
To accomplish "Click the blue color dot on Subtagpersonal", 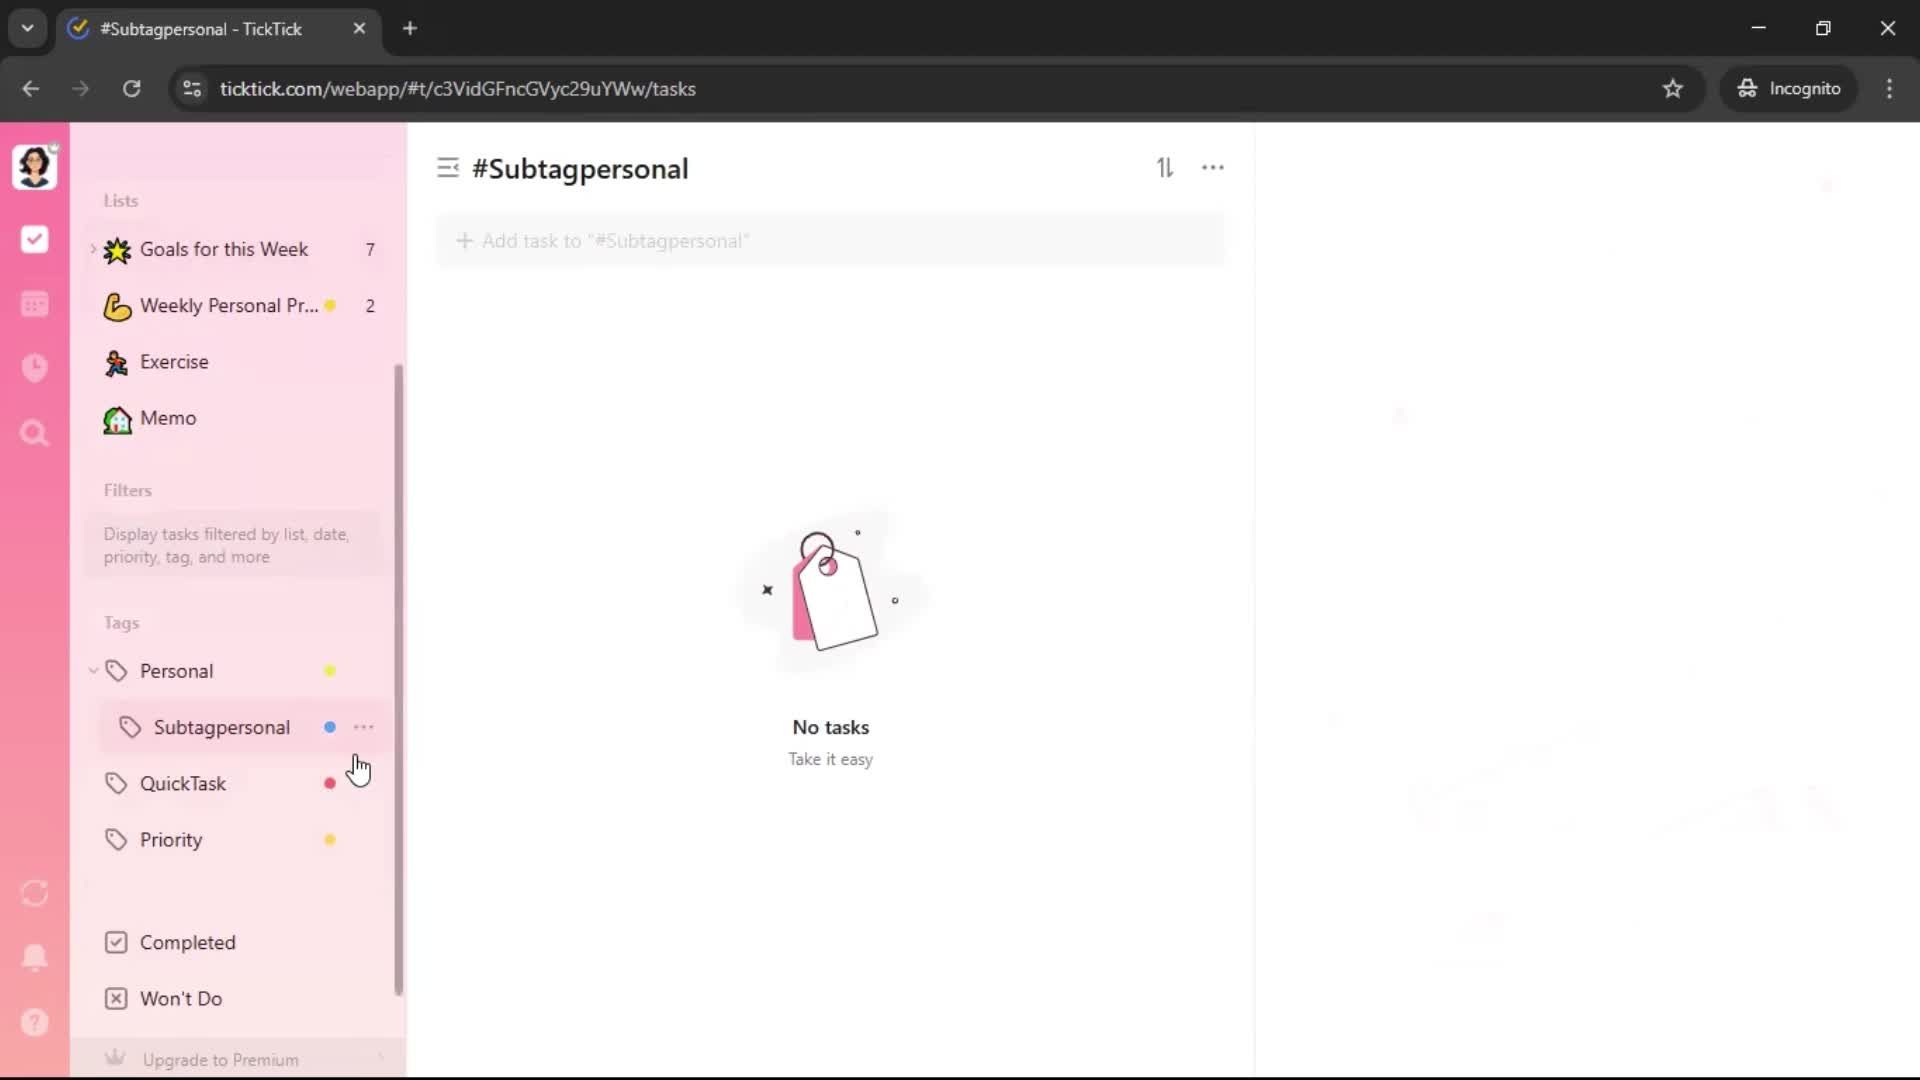I will pyautogui.click(x=329, y=727).
